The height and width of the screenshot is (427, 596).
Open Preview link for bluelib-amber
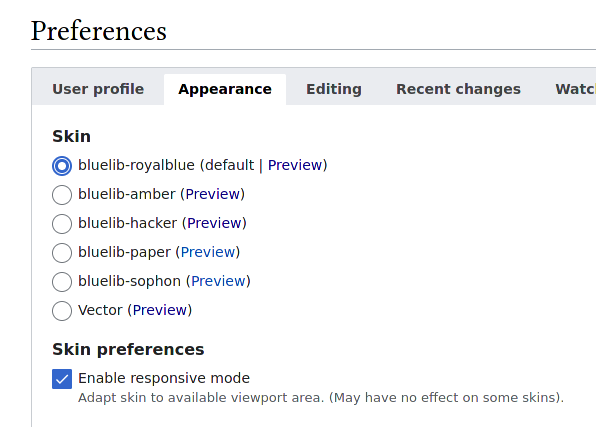212,194
